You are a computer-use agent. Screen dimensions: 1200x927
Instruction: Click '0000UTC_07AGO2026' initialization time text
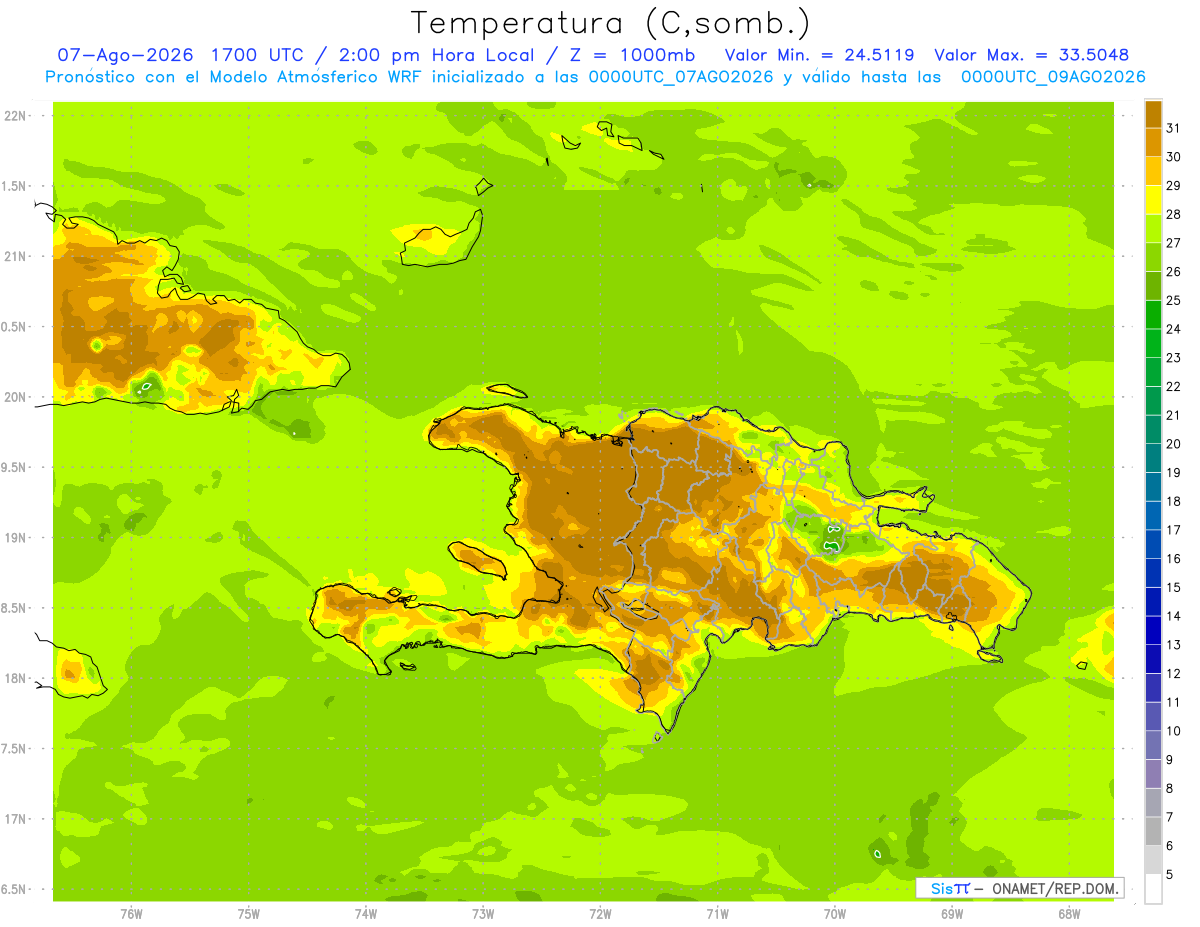(681, 77)
